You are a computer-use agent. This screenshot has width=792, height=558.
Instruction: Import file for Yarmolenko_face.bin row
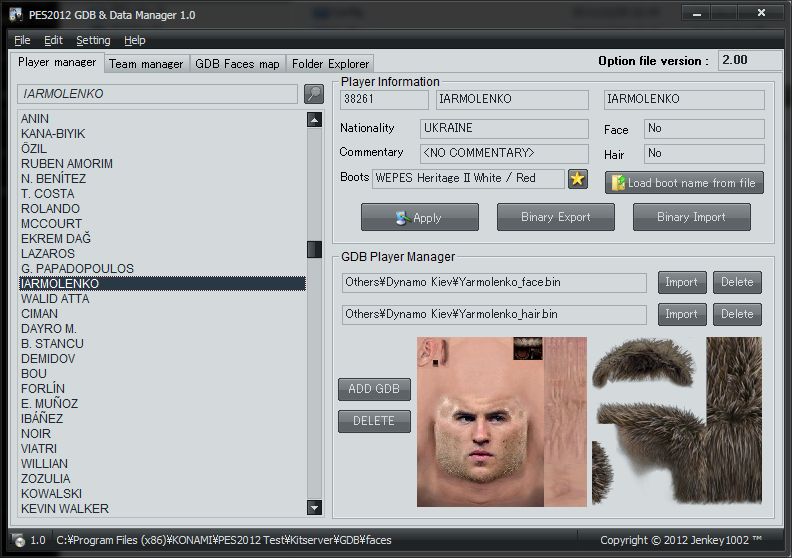pyautogui.click(x=681, y=282)
